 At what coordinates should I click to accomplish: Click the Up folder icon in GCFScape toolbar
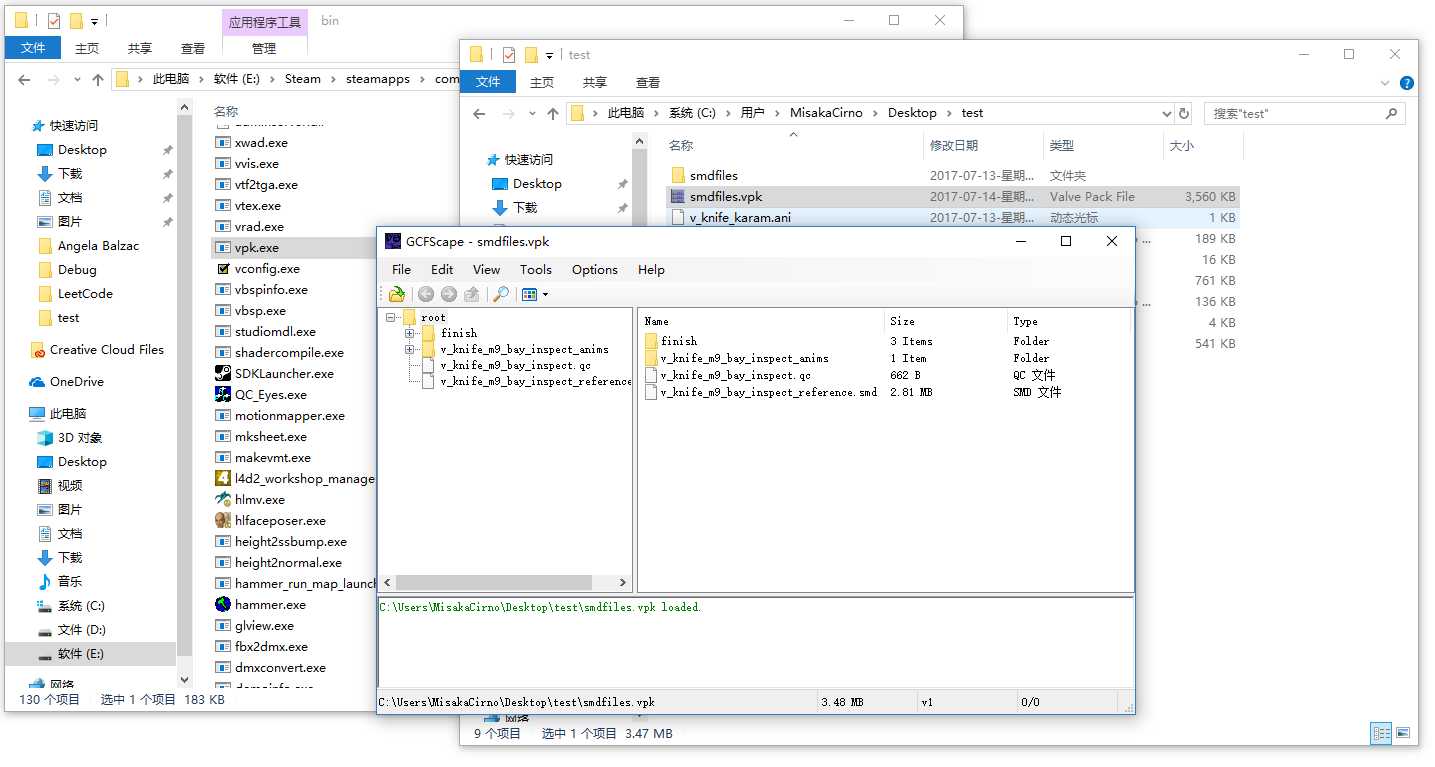point(471,294)
